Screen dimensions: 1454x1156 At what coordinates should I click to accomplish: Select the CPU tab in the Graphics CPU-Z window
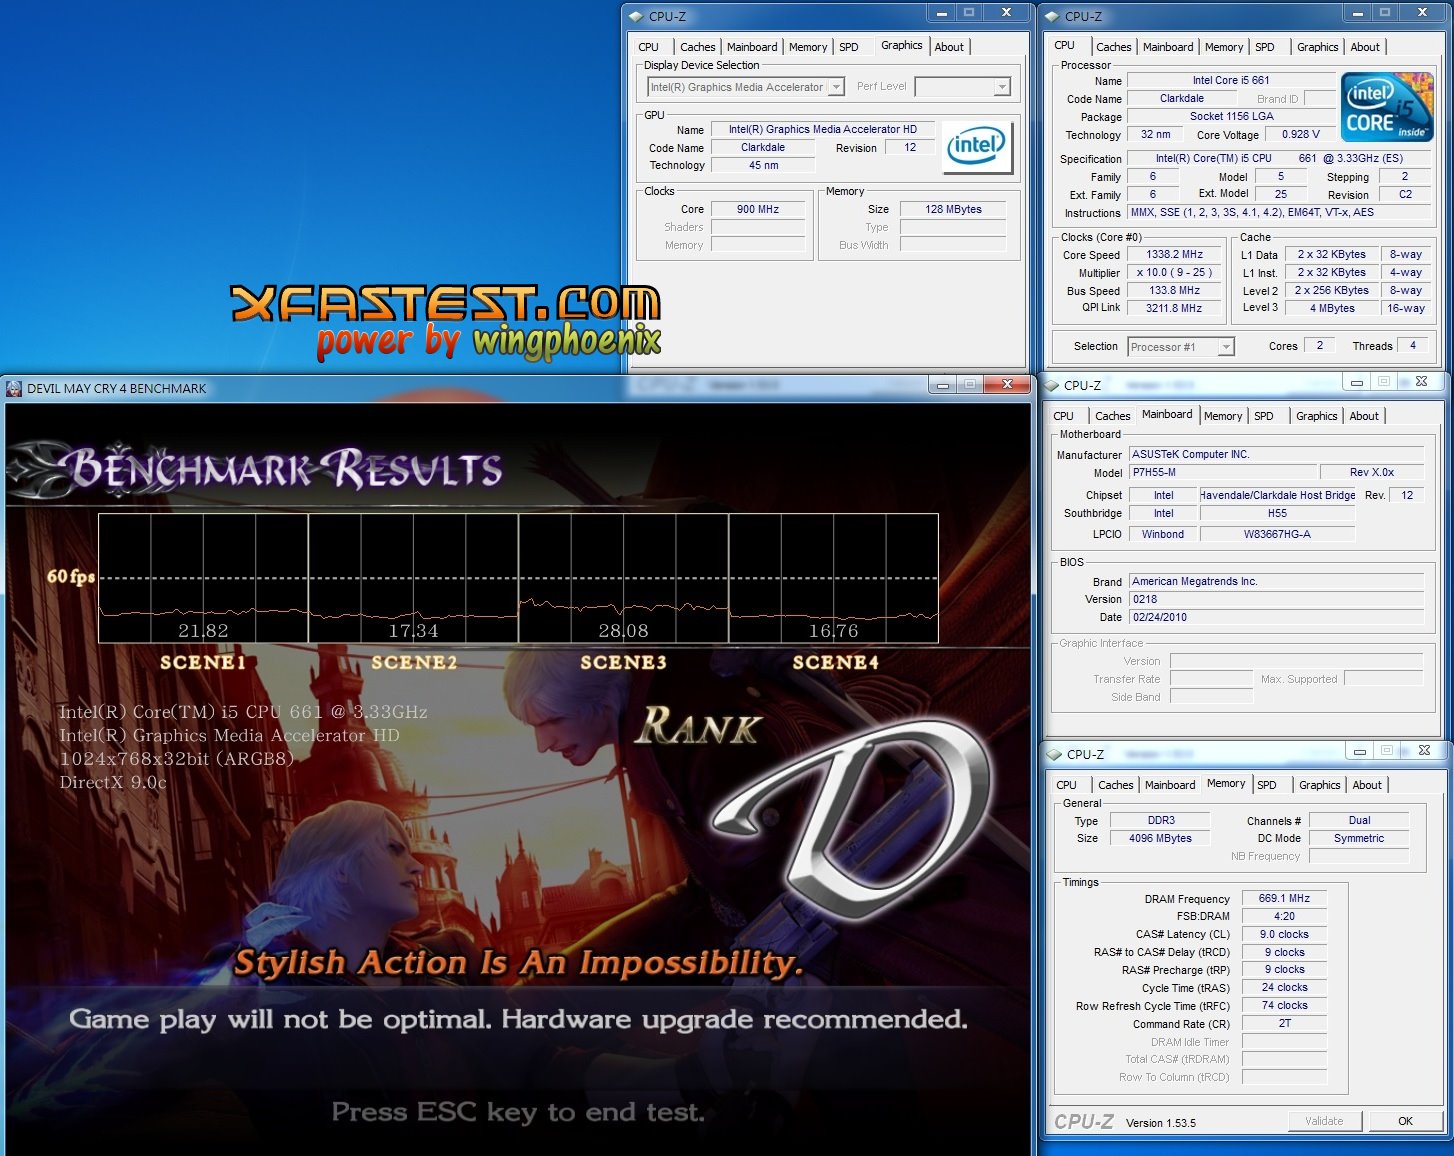click(649, 47)
